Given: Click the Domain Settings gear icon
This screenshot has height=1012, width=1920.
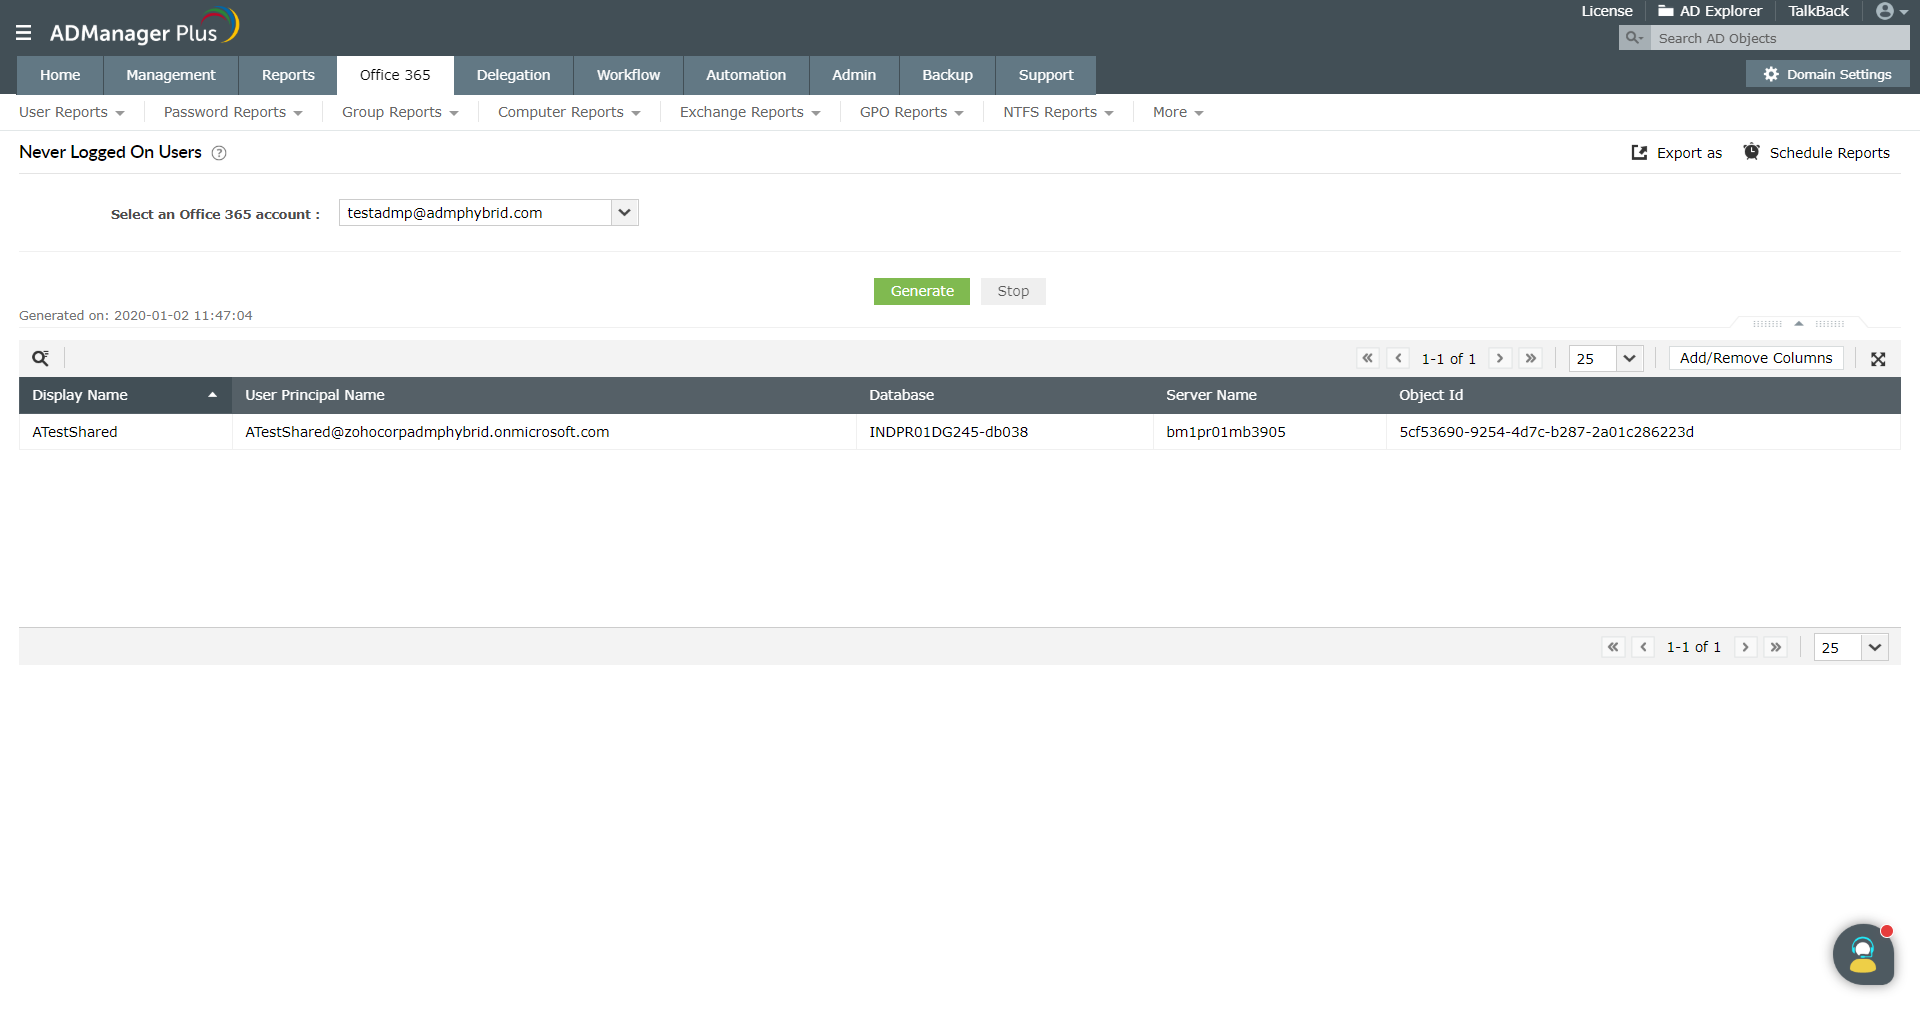Looking at the screenshot, I should point(1771,74).
